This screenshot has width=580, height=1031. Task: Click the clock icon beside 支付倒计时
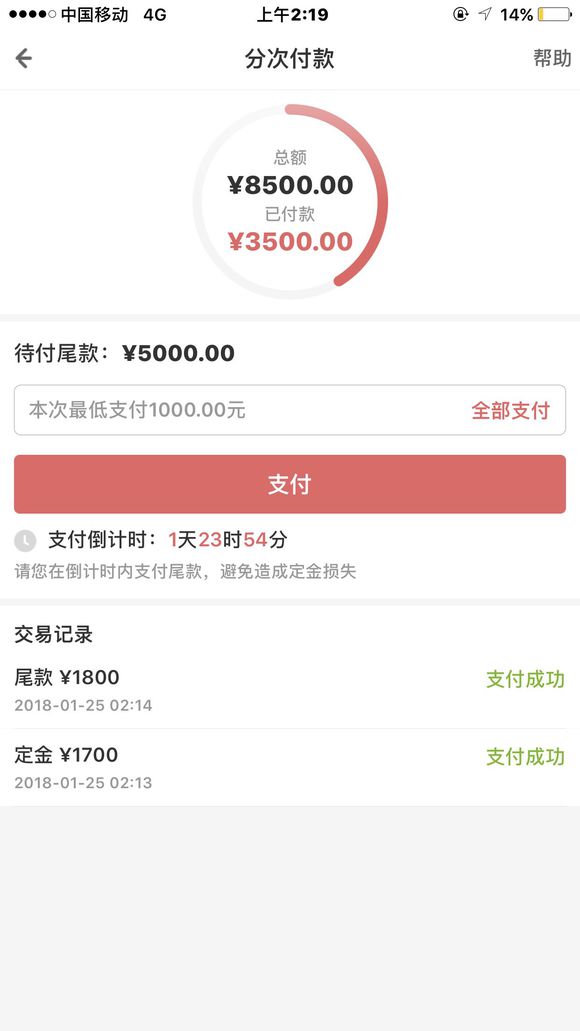[x=25, y=541]
